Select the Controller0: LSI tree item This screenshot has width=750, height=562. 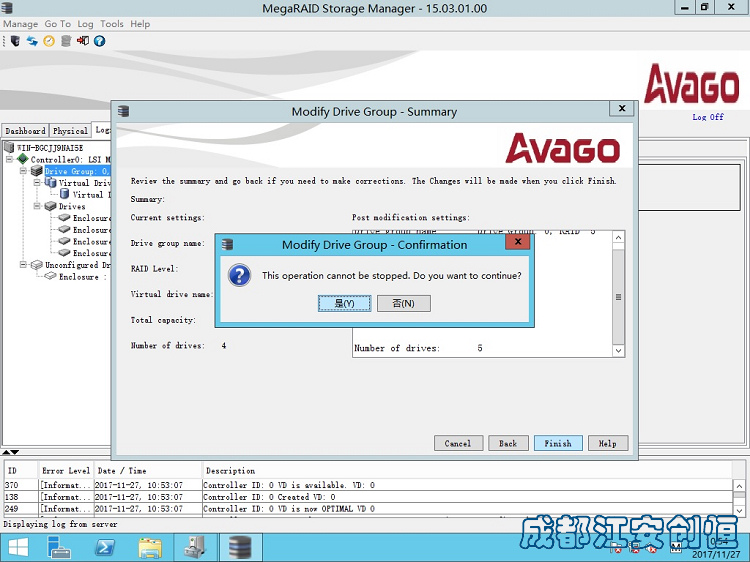tap(70, 159)
